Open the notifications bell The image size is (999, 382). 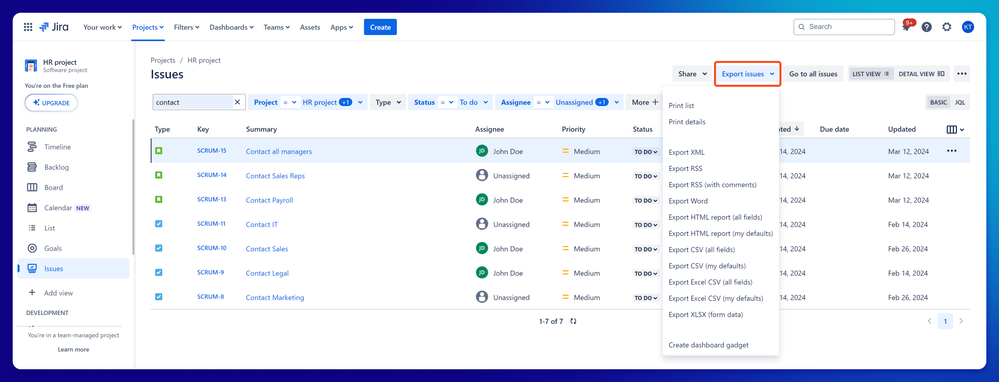point(907,27)
